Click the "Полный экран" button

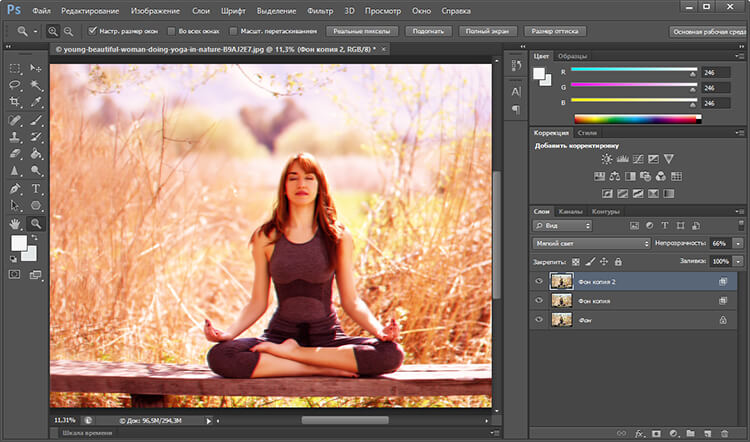pos(490,31)
